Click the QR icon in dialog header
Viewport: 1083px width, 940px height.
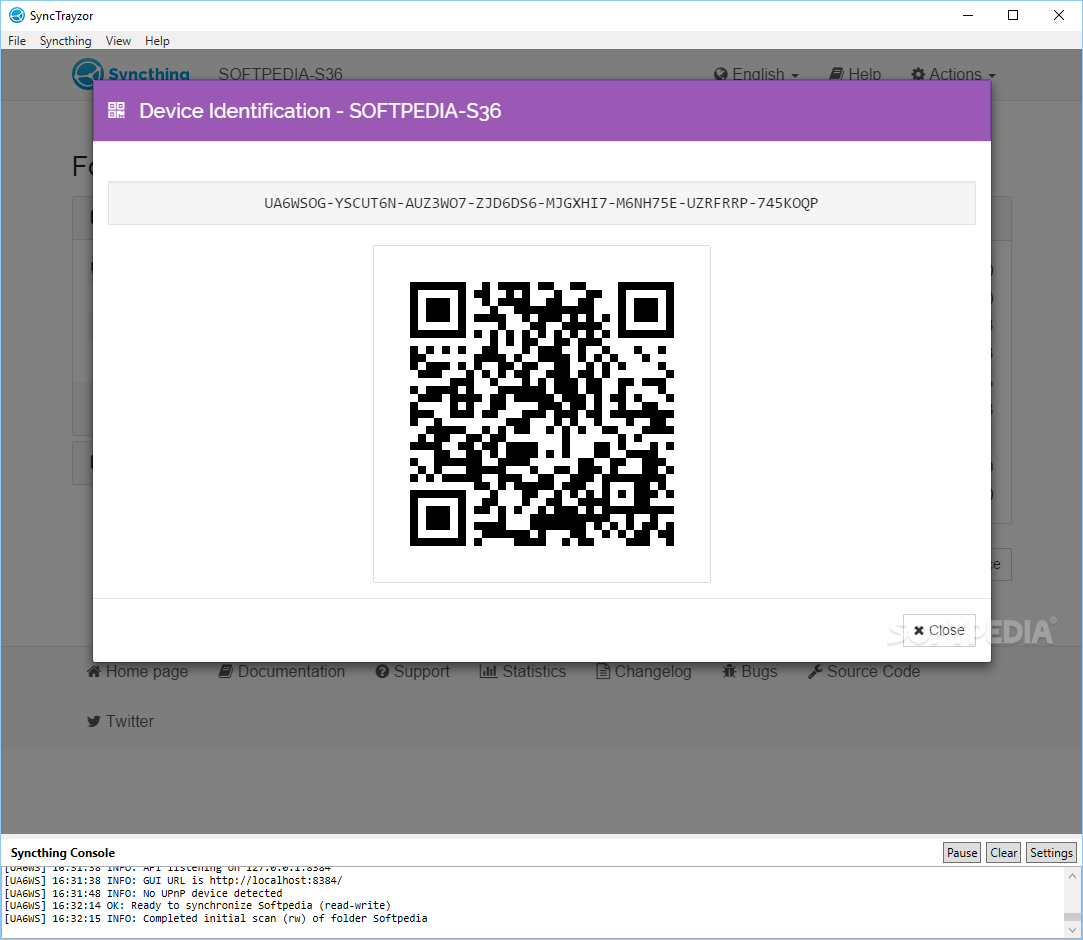pyautogui.click(x=117, y=111)
